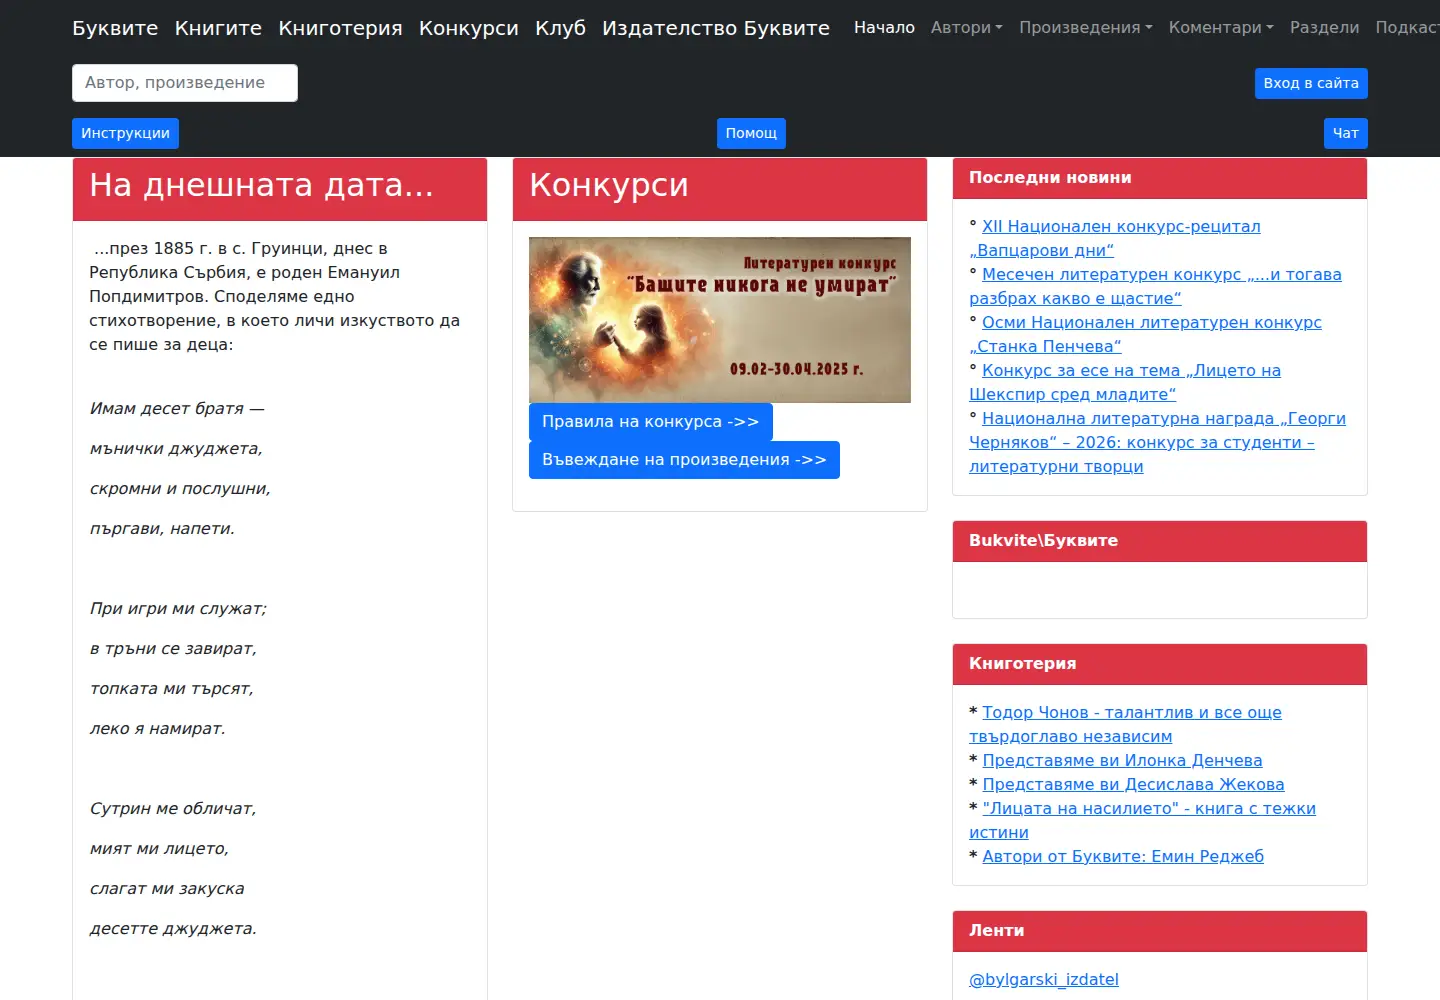The image size is (1440, 1000).
Task: Open the Конкурс за есе Шекспир link
Action: [x=1125, y=382]
